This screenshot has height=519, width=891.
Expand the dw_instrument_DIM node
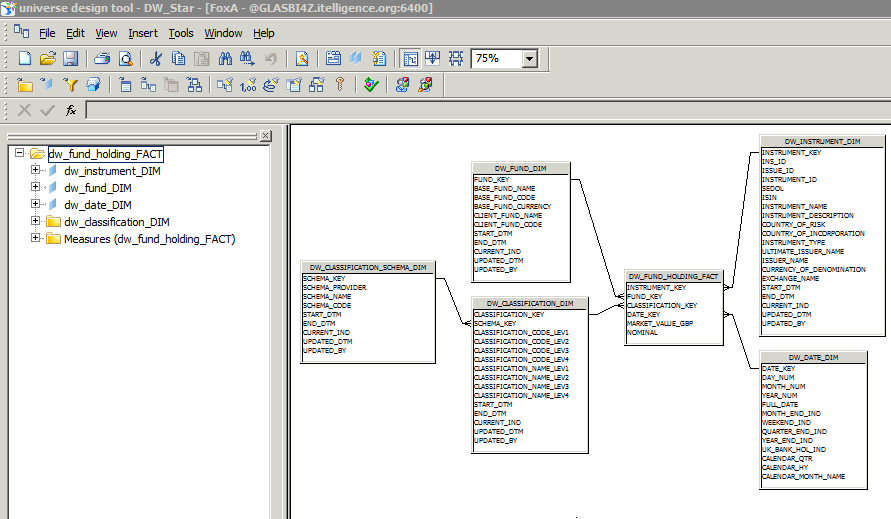click(35, 170)
